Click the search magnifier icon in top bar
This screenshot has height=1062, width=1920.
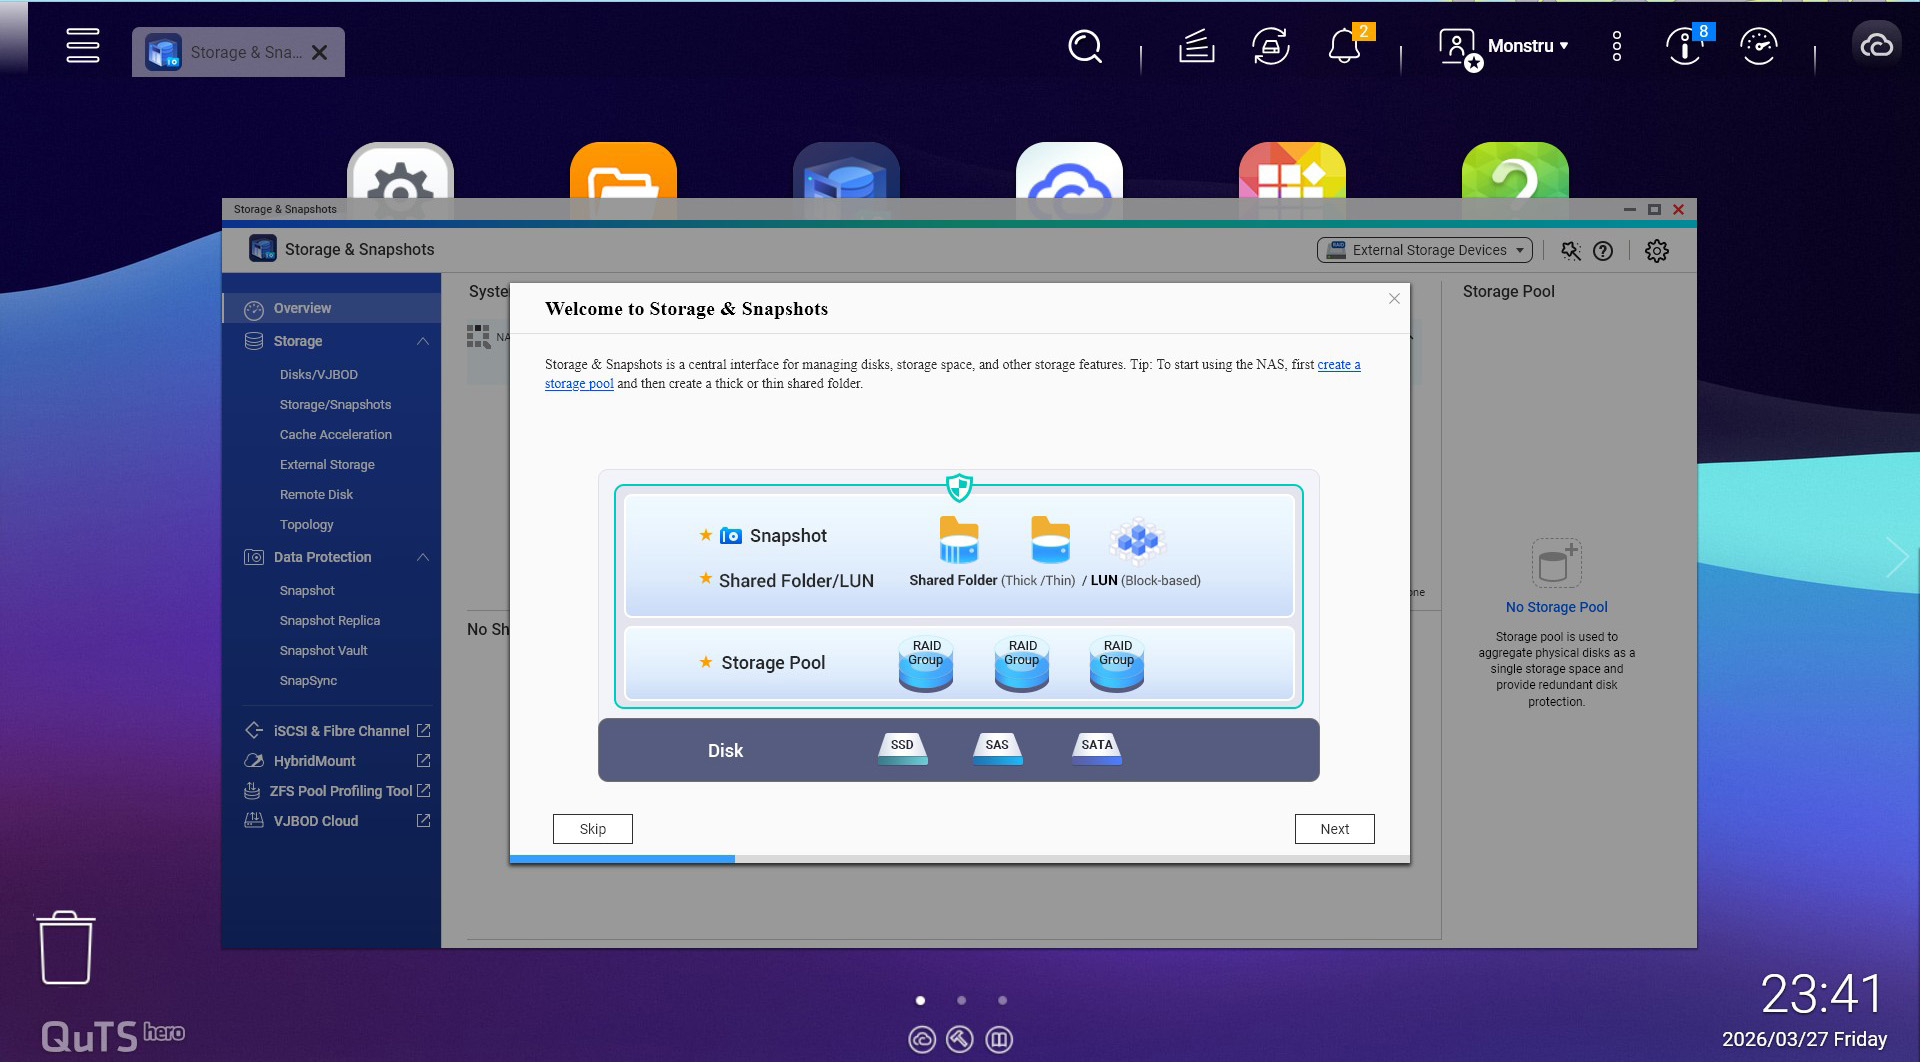[x=1084, y=46]
